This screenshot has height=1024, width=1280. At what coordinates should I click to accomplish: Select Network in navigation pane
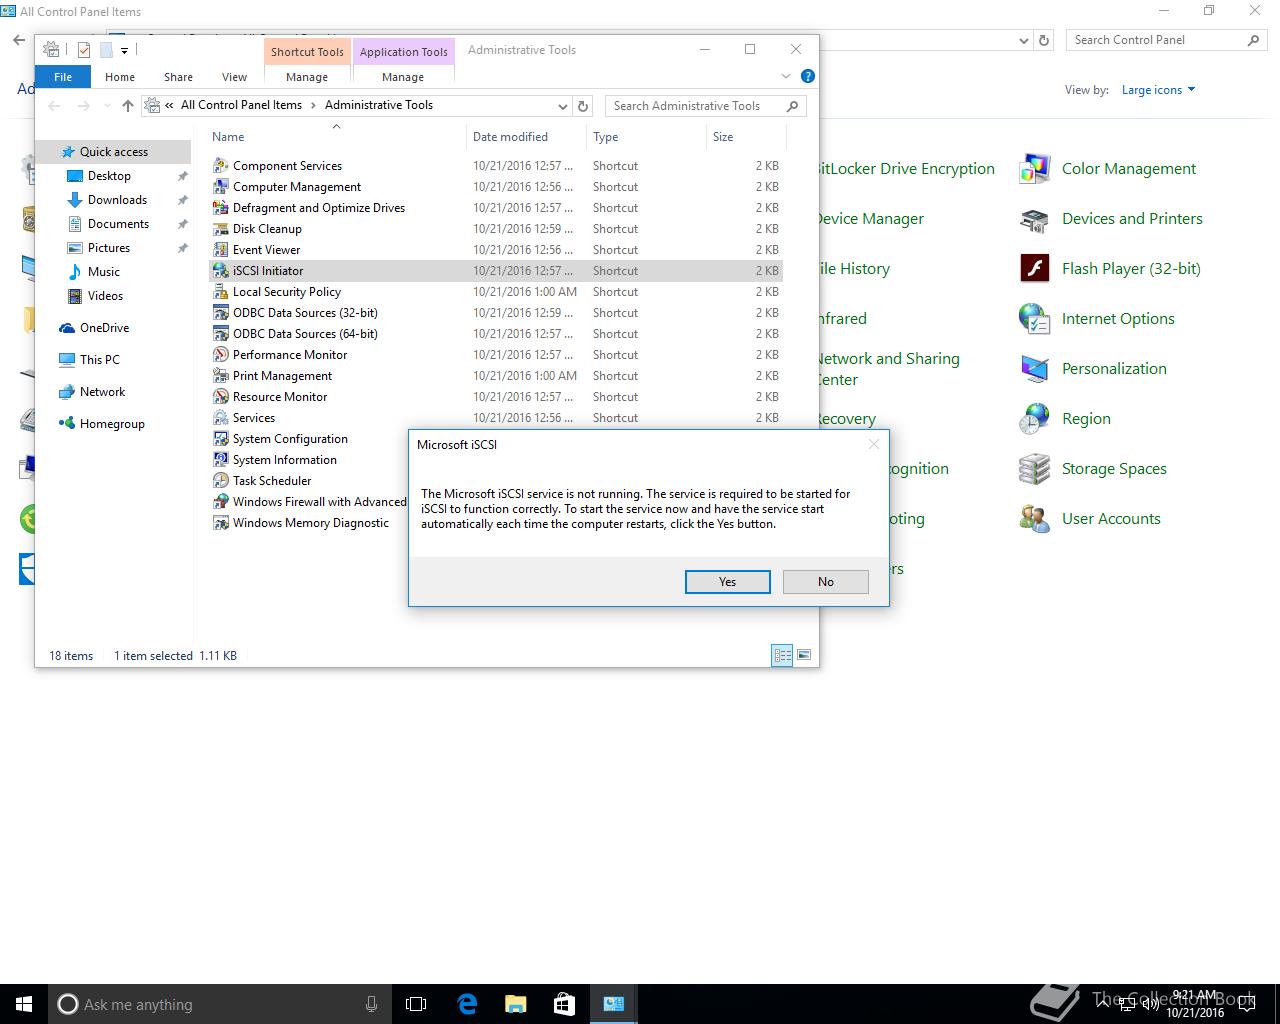pos(102,392)
